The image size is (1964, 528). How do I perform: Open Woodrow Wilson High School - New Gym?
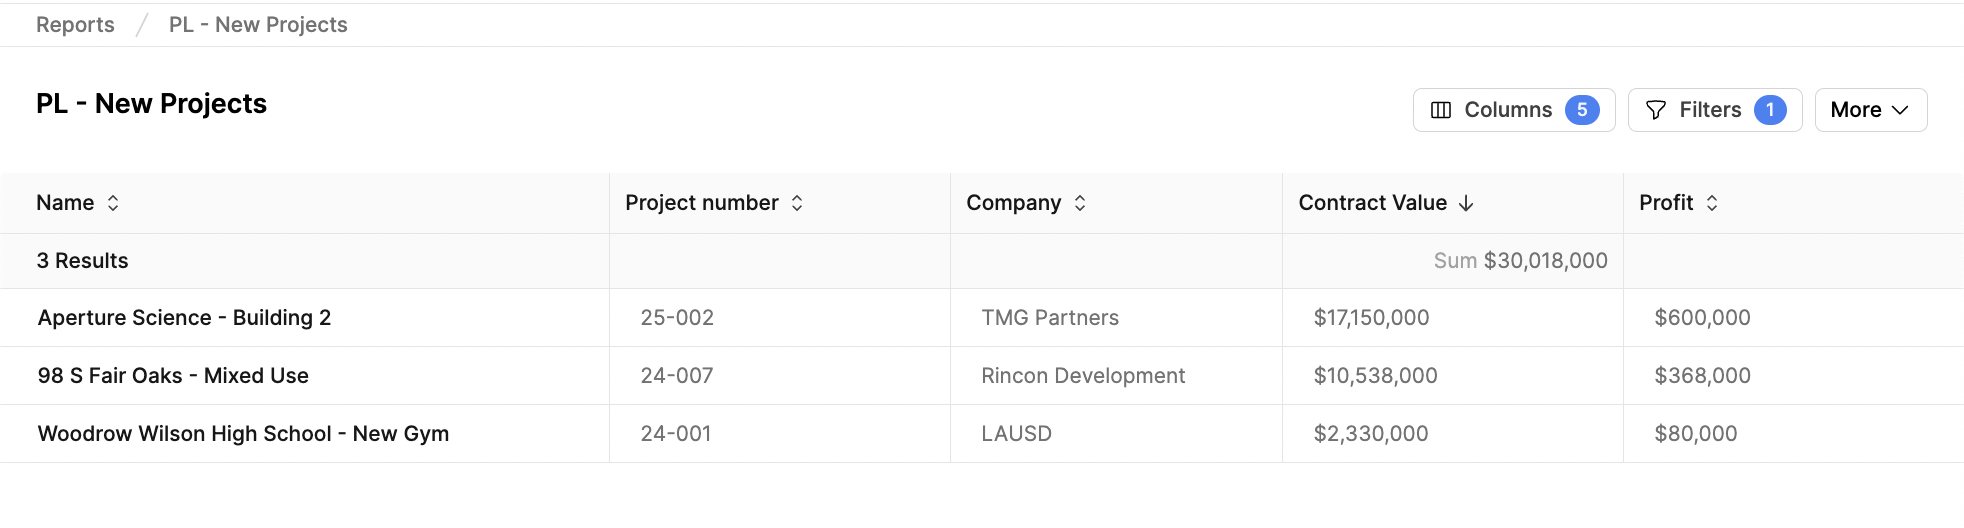(243, 434)
